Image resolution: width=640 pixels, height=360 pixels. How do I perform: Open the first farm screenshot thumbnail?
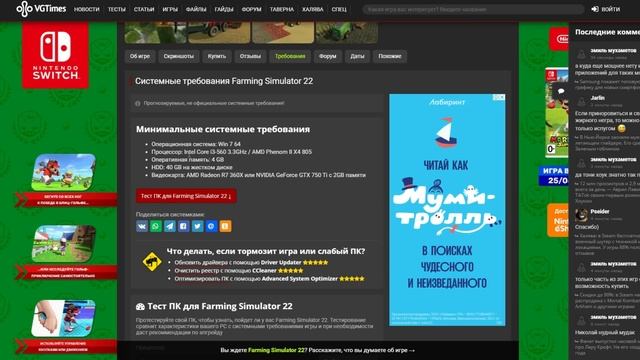click(156, 33)
